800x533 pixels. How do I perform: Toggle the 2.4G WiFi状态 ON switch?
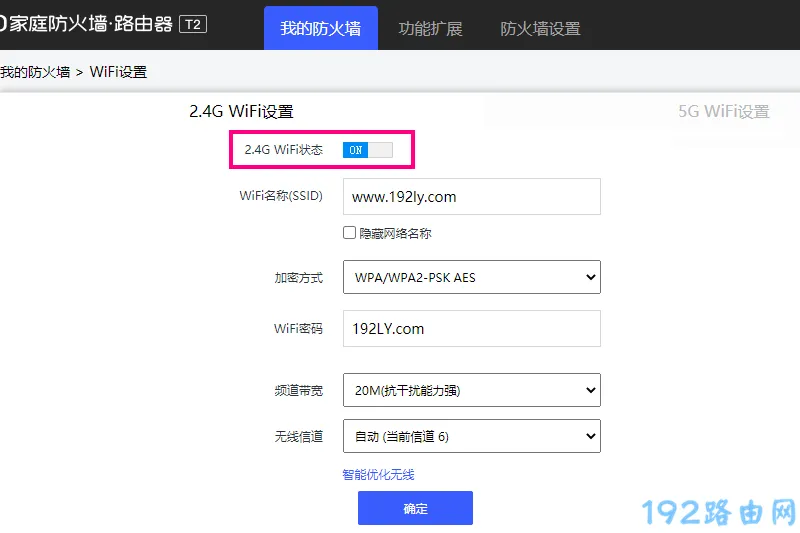pos(367,150)
